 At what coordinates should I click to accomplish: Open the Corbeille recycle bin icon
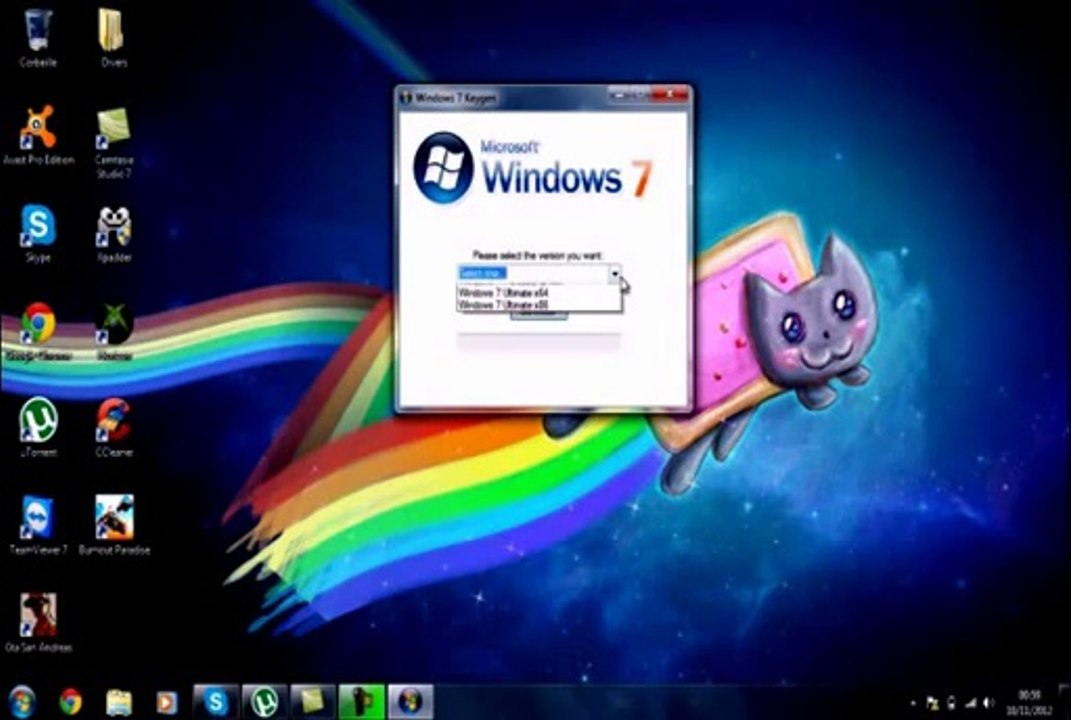(38, 38)
